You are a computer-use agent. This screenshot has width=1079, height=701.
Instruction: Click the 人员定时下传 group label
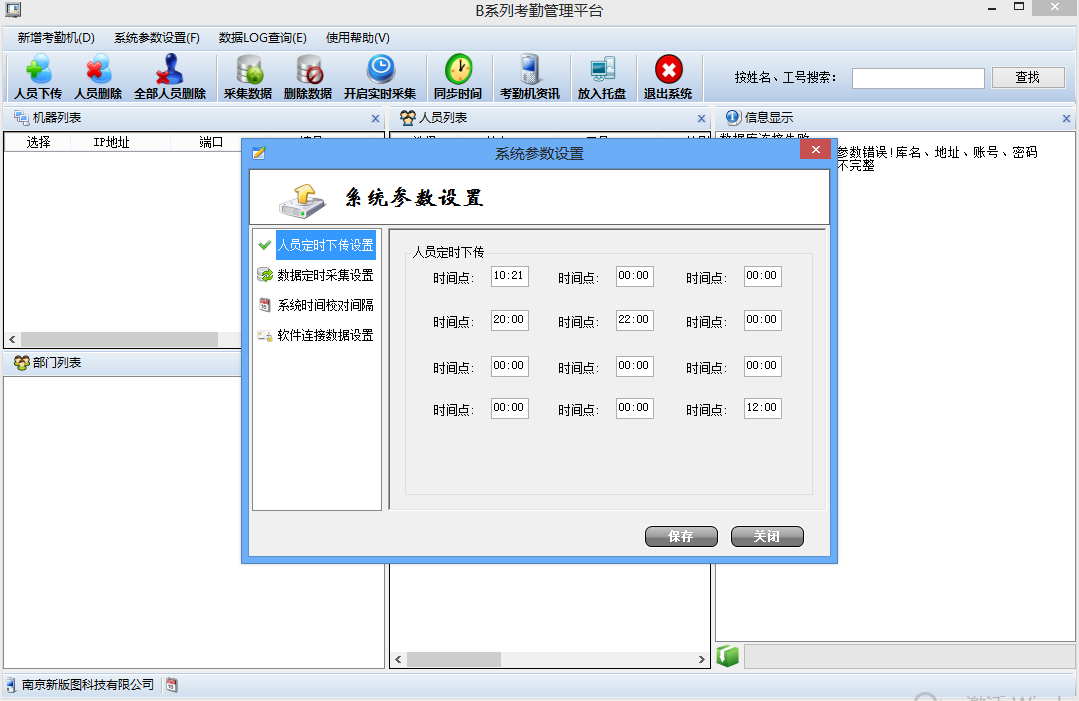pos(448,252)
